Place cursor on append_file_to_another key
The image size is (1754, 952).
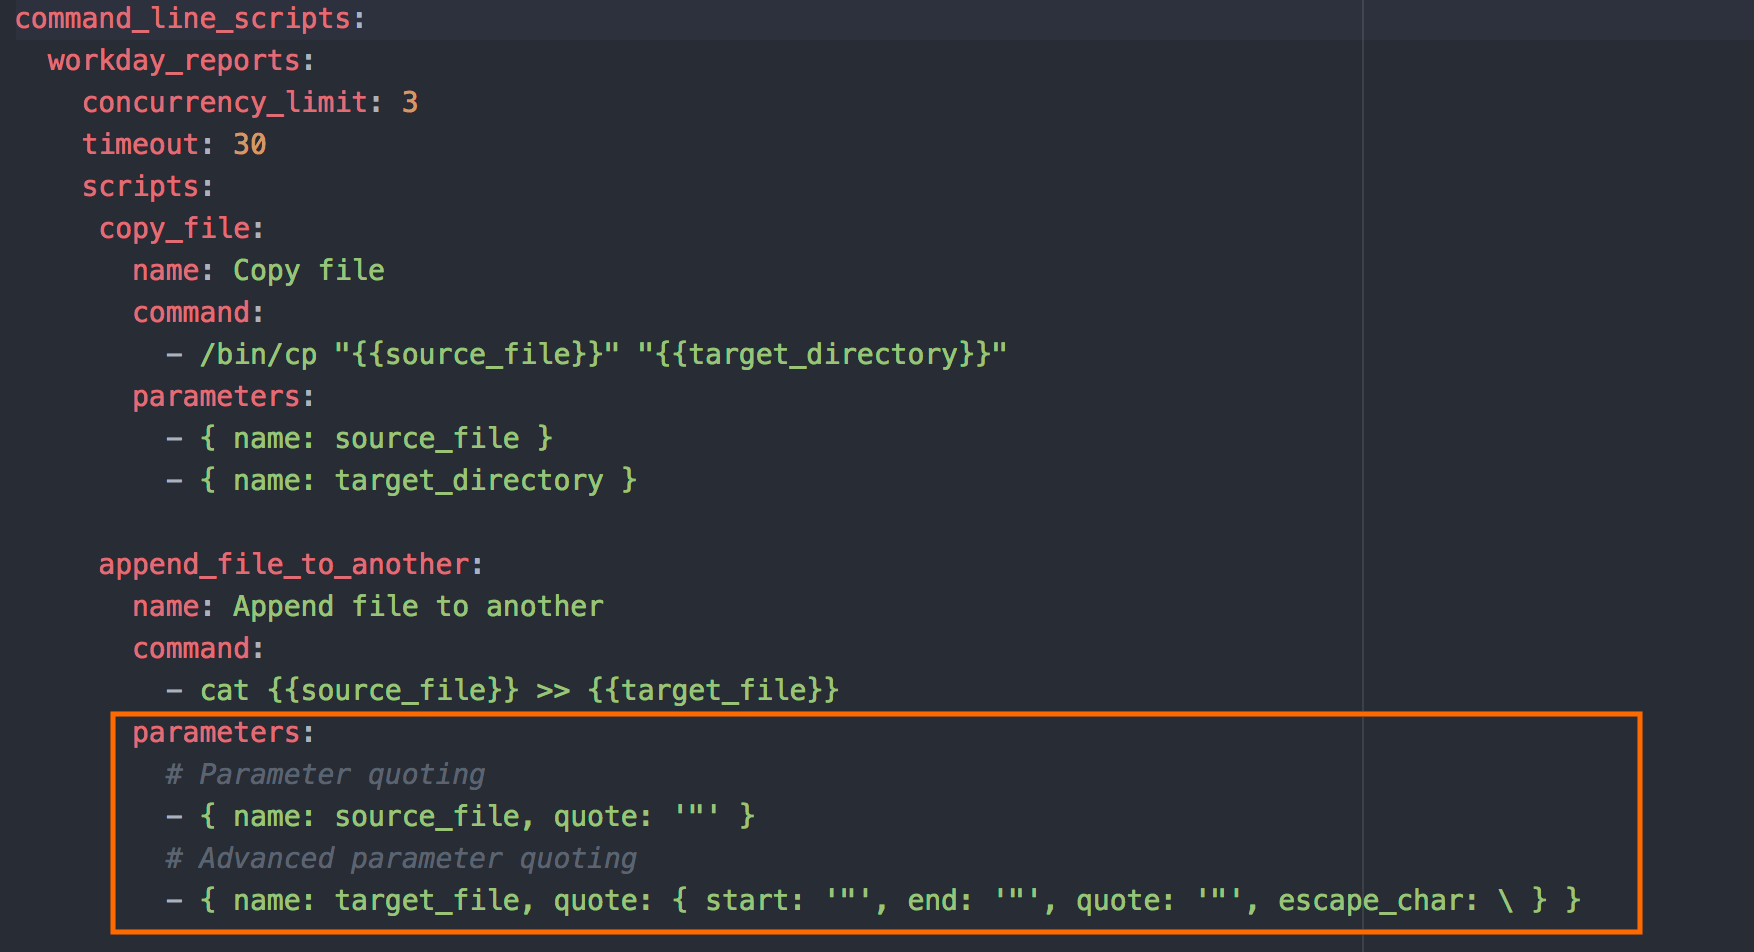(x=283, y=565)
